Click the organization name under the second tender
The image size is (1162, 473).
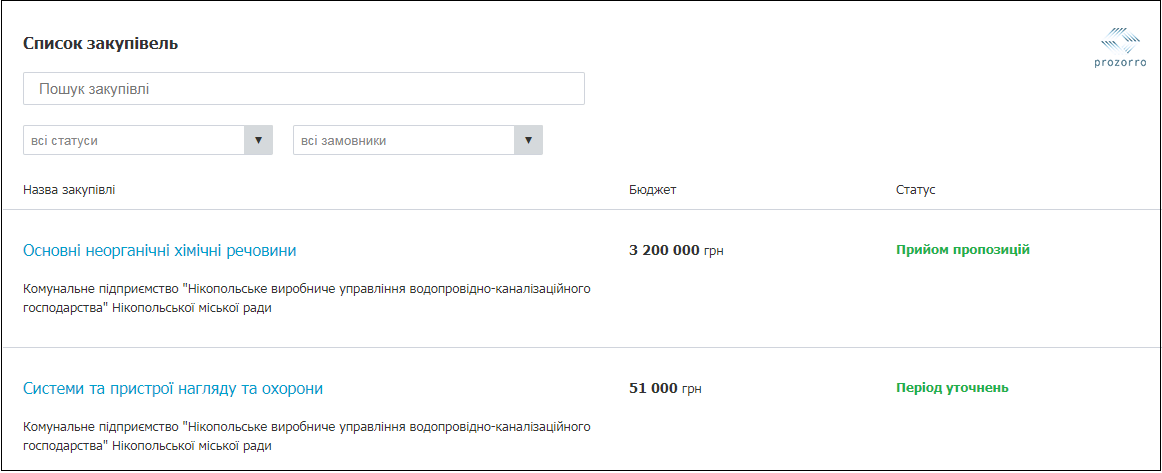(x=307, y=436)
